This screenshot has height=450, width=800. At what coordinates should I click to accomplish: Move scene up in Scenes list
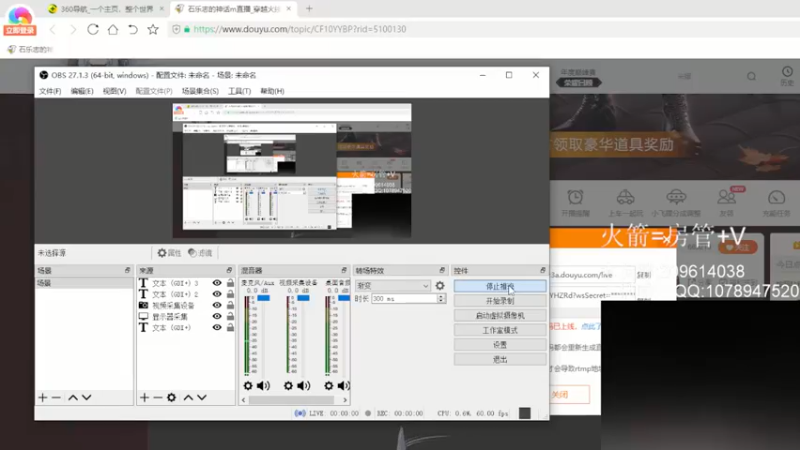point(73,397)
